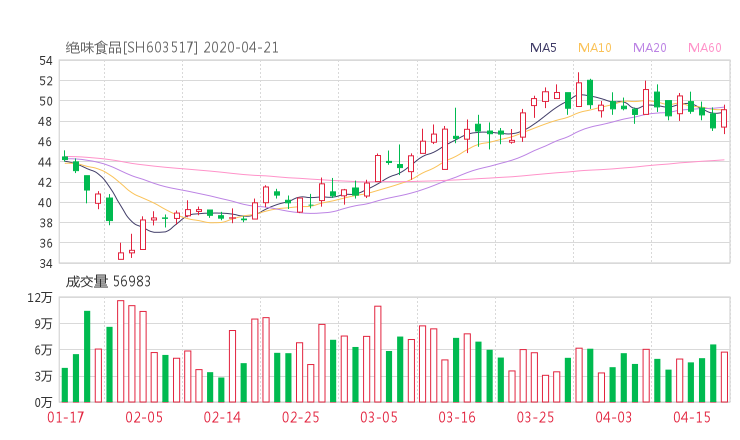This screenshot has width=740, height=440.
Task: Click the 12万 volume axis label
Action: click(41, 298)
